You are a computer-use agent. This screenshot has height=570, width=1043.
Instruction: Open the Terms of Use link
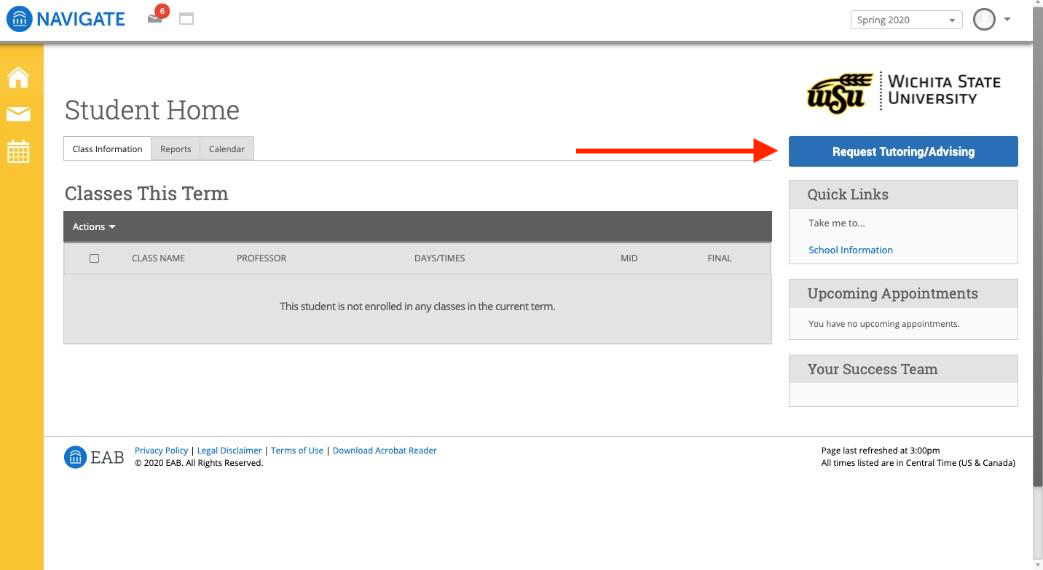[297, 450]
